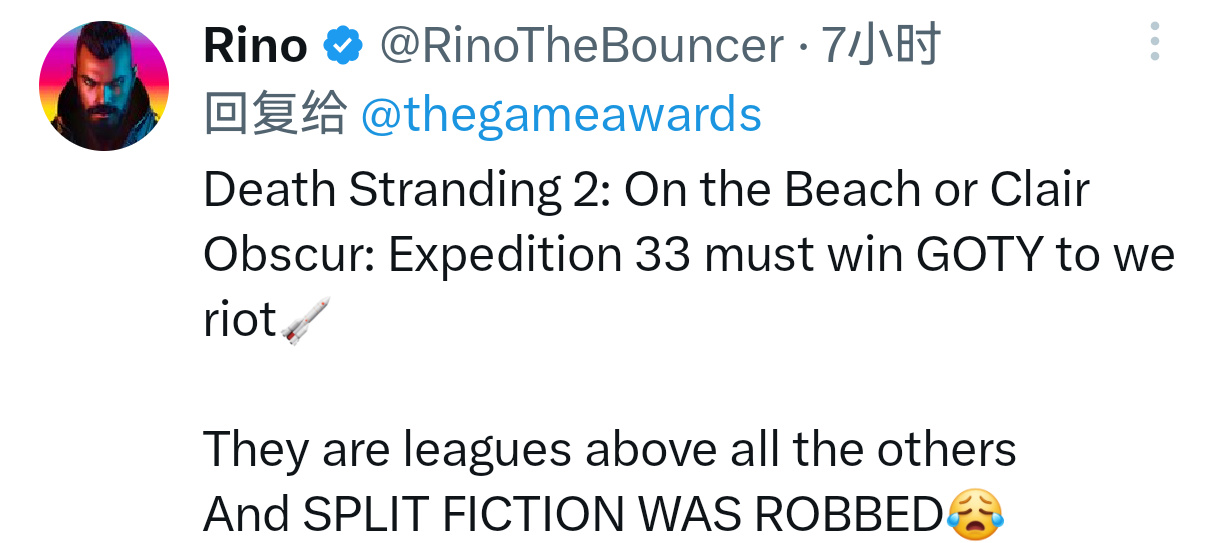Click the rocket emoji after riot
Viewport: 1218px width, 543px height.
tap(304, 322)
